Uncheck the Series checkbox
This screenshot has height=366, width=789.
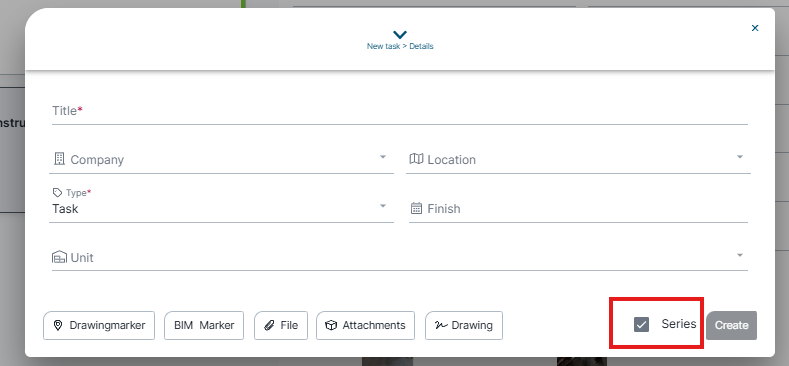pos(642,325)
